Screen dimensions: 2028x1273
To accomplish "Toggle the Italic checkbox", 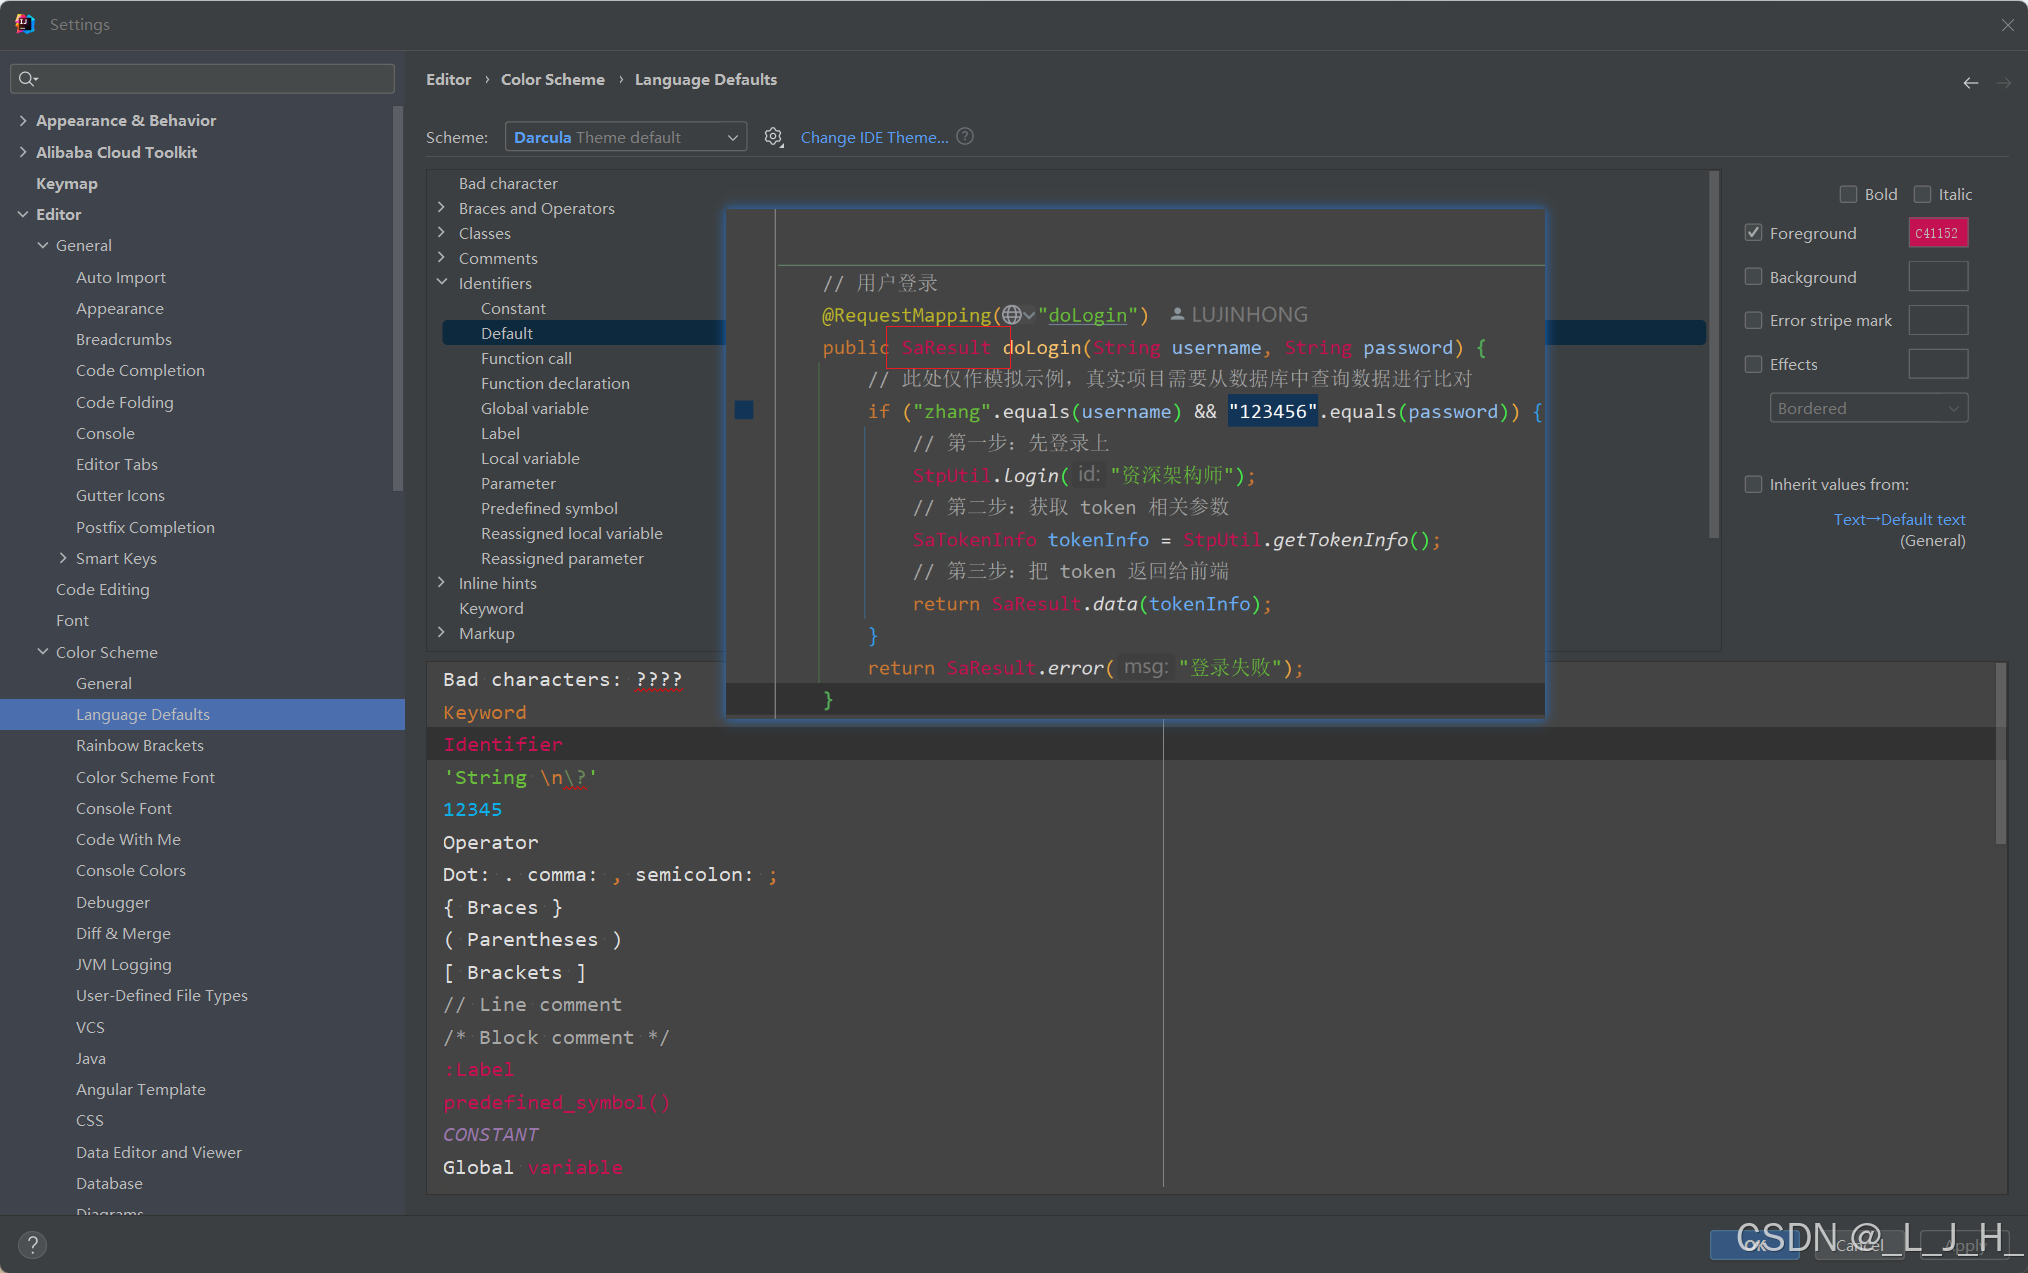I will 1922,194.
